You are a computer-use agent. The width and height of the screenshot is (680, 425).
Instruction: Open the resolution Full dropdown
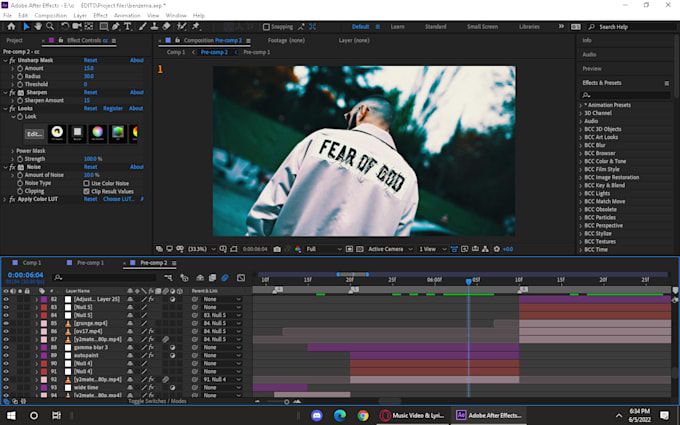(x=324, y=249)
